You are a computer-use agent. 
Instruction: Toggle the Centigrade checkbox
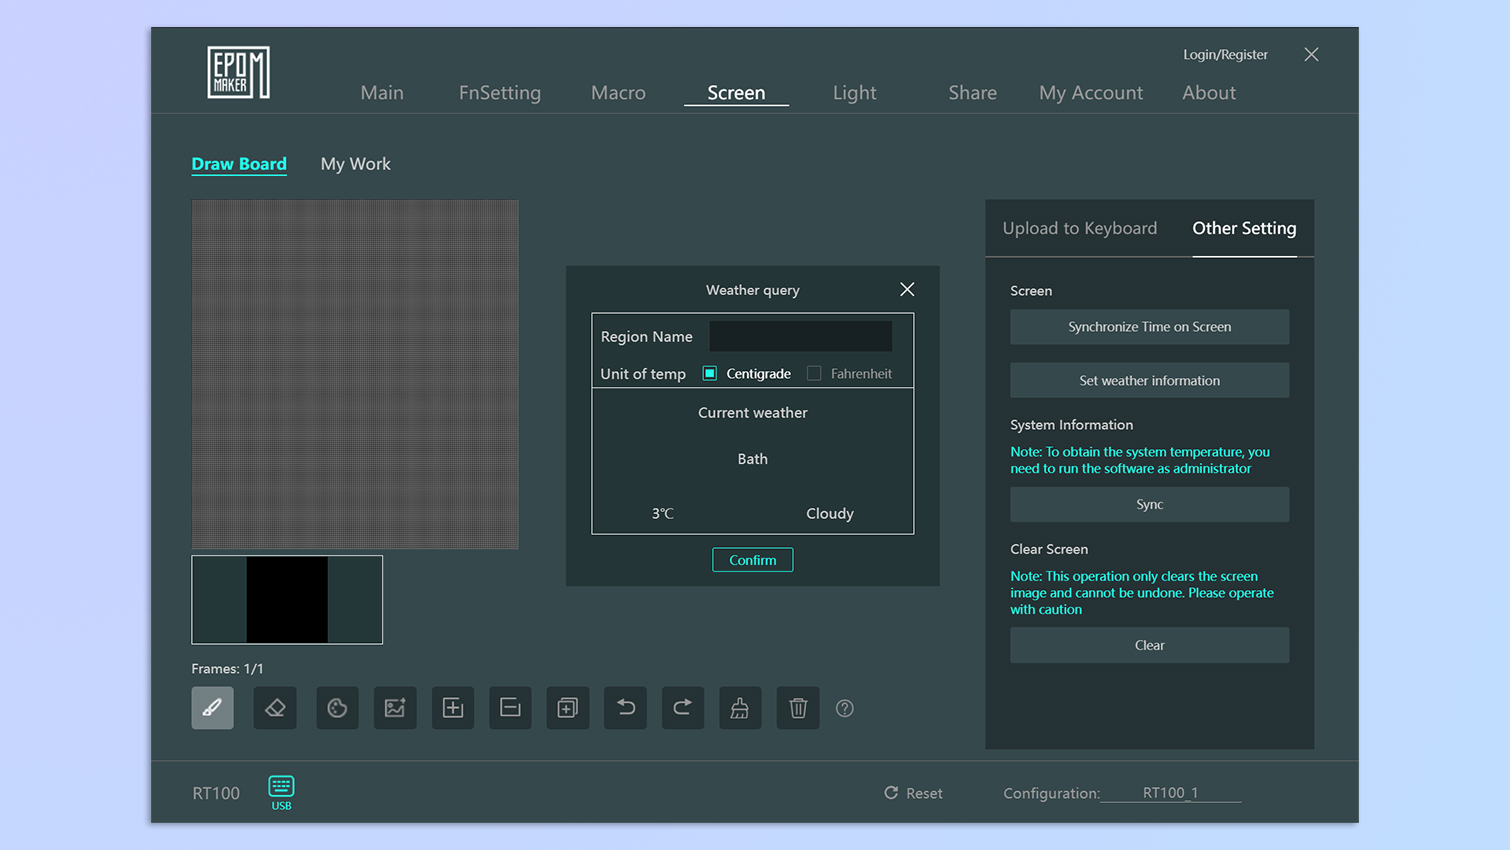coord(710,373)
